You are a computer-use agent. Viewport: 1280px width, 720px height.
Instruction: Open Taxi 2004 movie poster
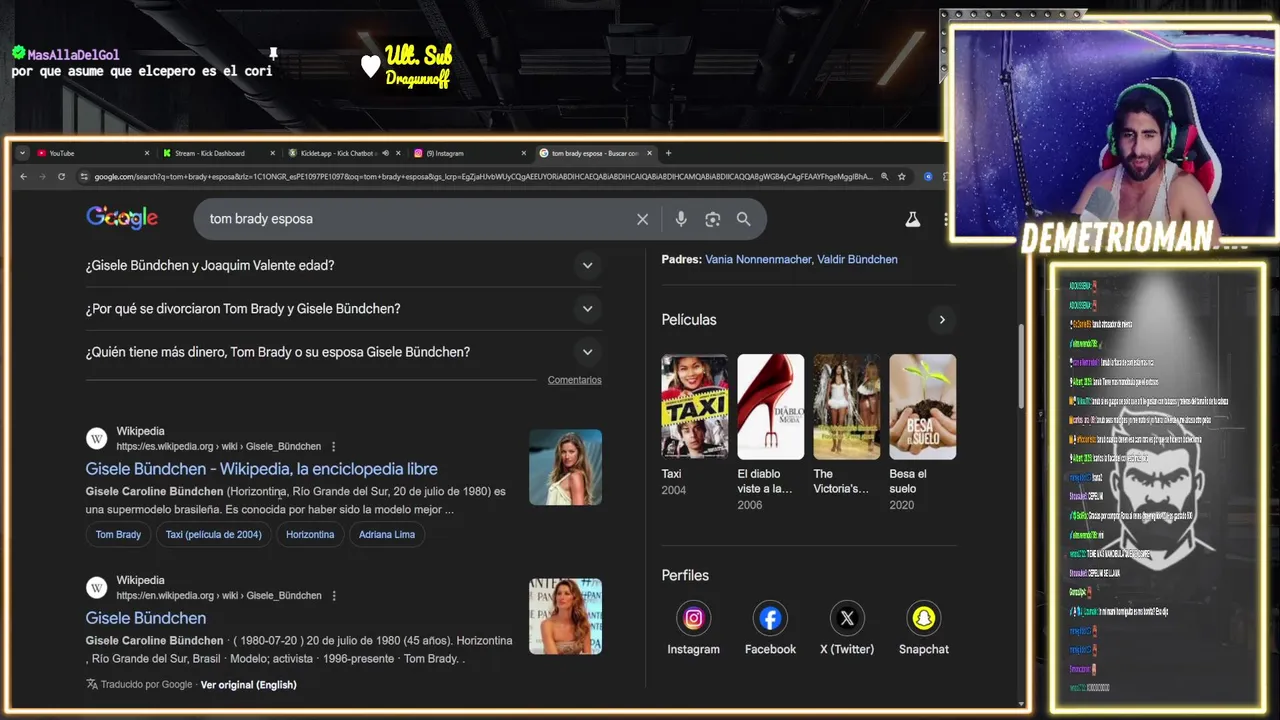(695, 407)
